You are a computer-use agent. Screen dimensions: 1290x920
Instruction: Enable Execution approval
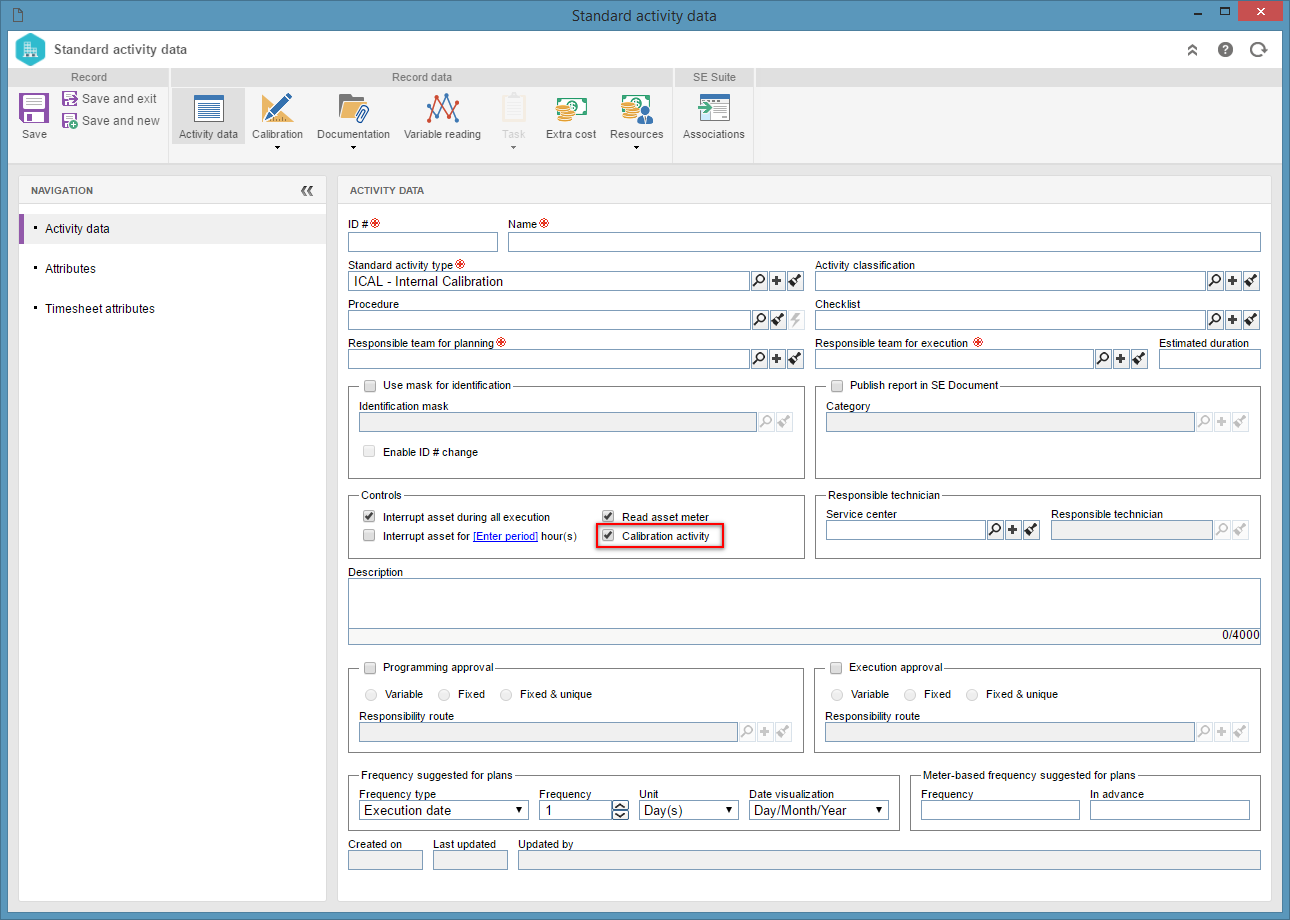pos(837,667)
